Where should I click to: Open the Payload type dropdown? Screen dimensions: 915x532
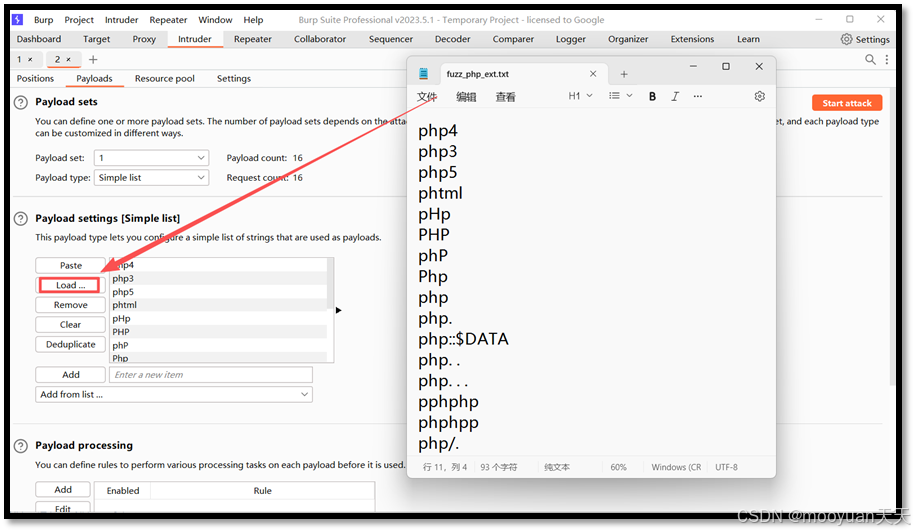(151, 178)
